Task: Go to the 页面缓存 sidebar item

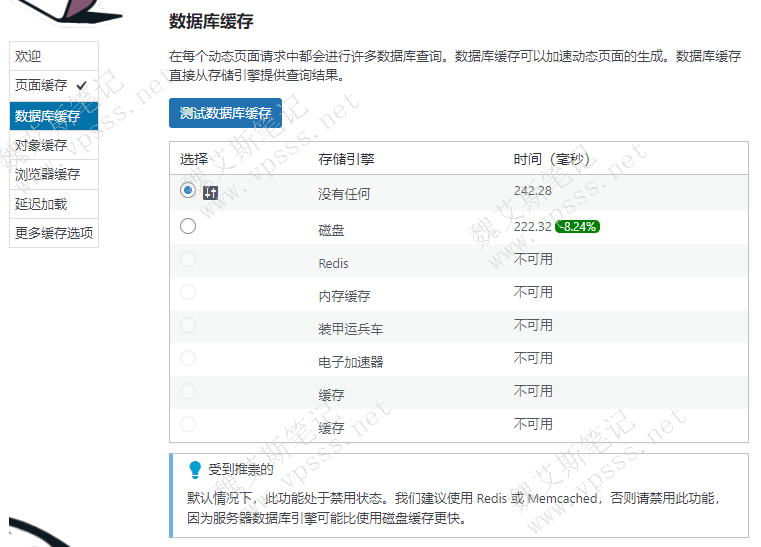Action: [x=42, y=86]
